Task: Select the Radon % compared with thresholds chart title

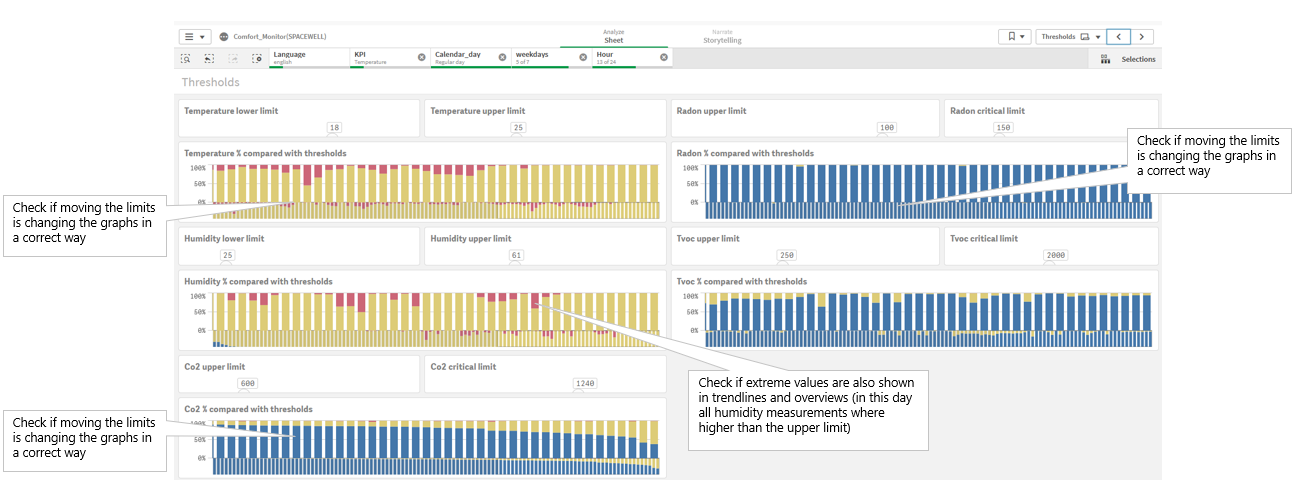Action: [x=745, y=154]
